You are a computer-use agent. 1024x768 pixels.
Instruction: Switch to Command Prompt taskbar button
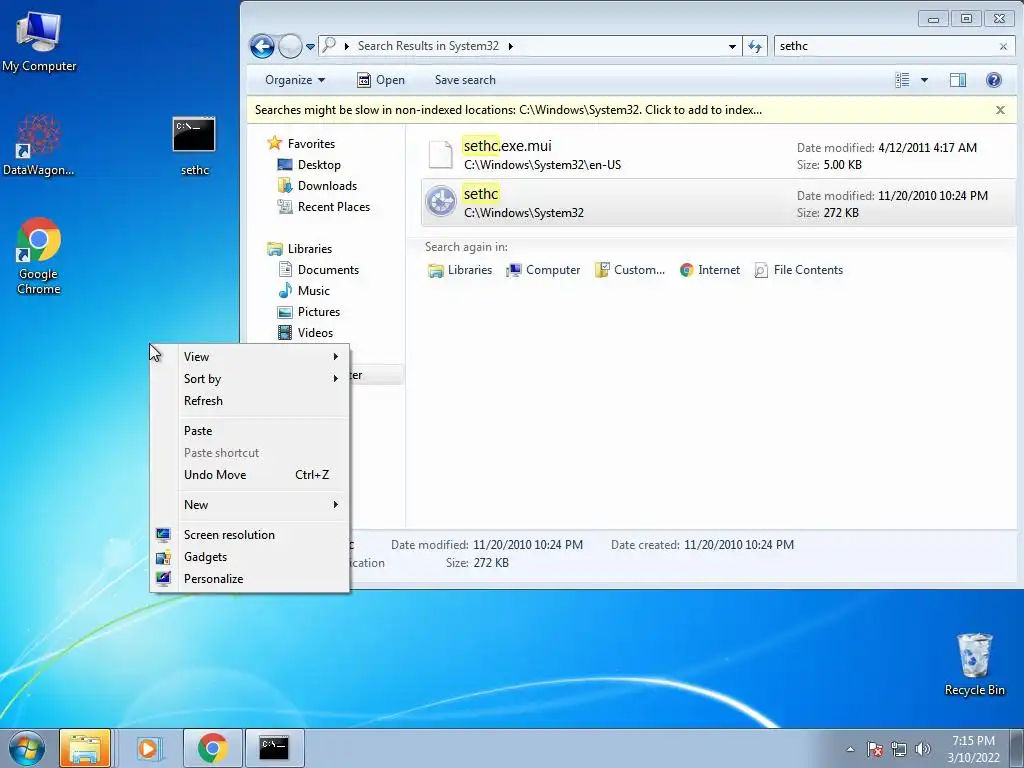click(x=274, y=748)
